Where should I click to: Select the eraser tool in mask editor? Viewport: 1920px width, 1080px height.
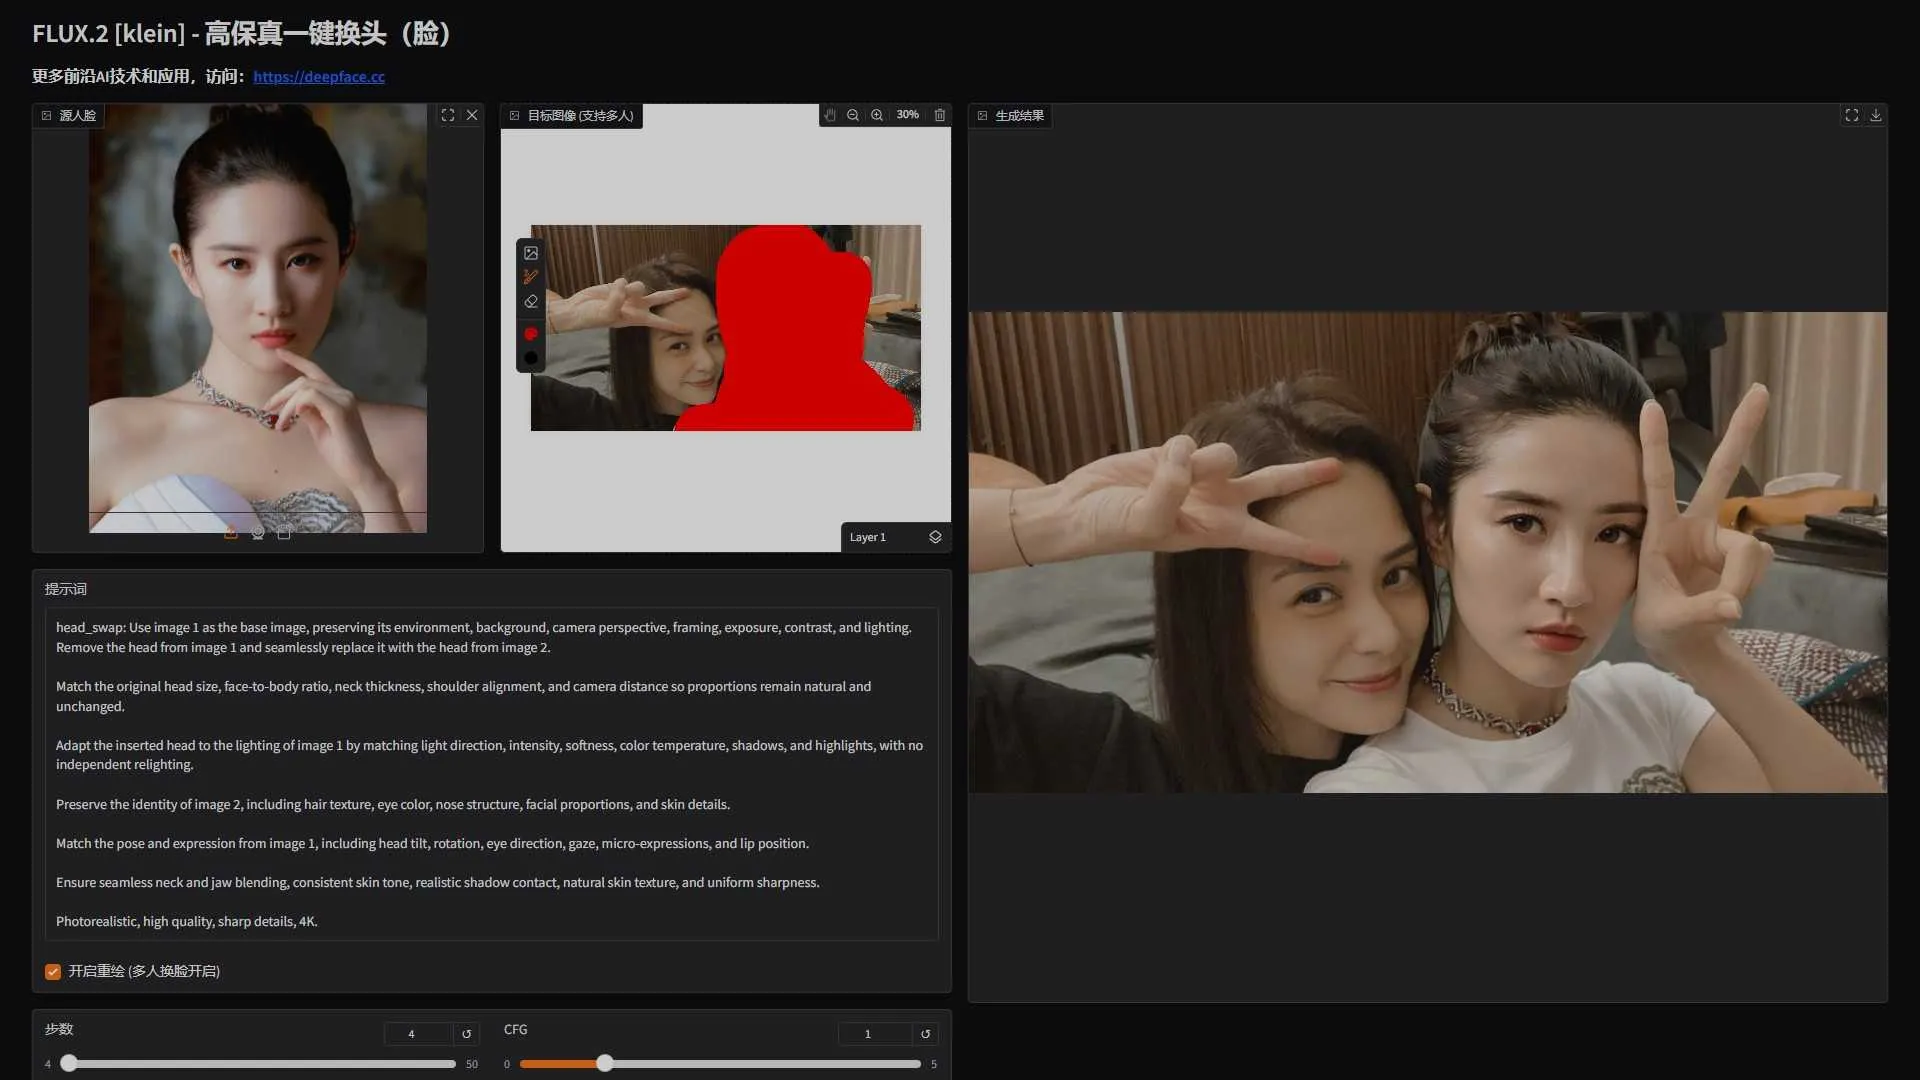(531, 301)
